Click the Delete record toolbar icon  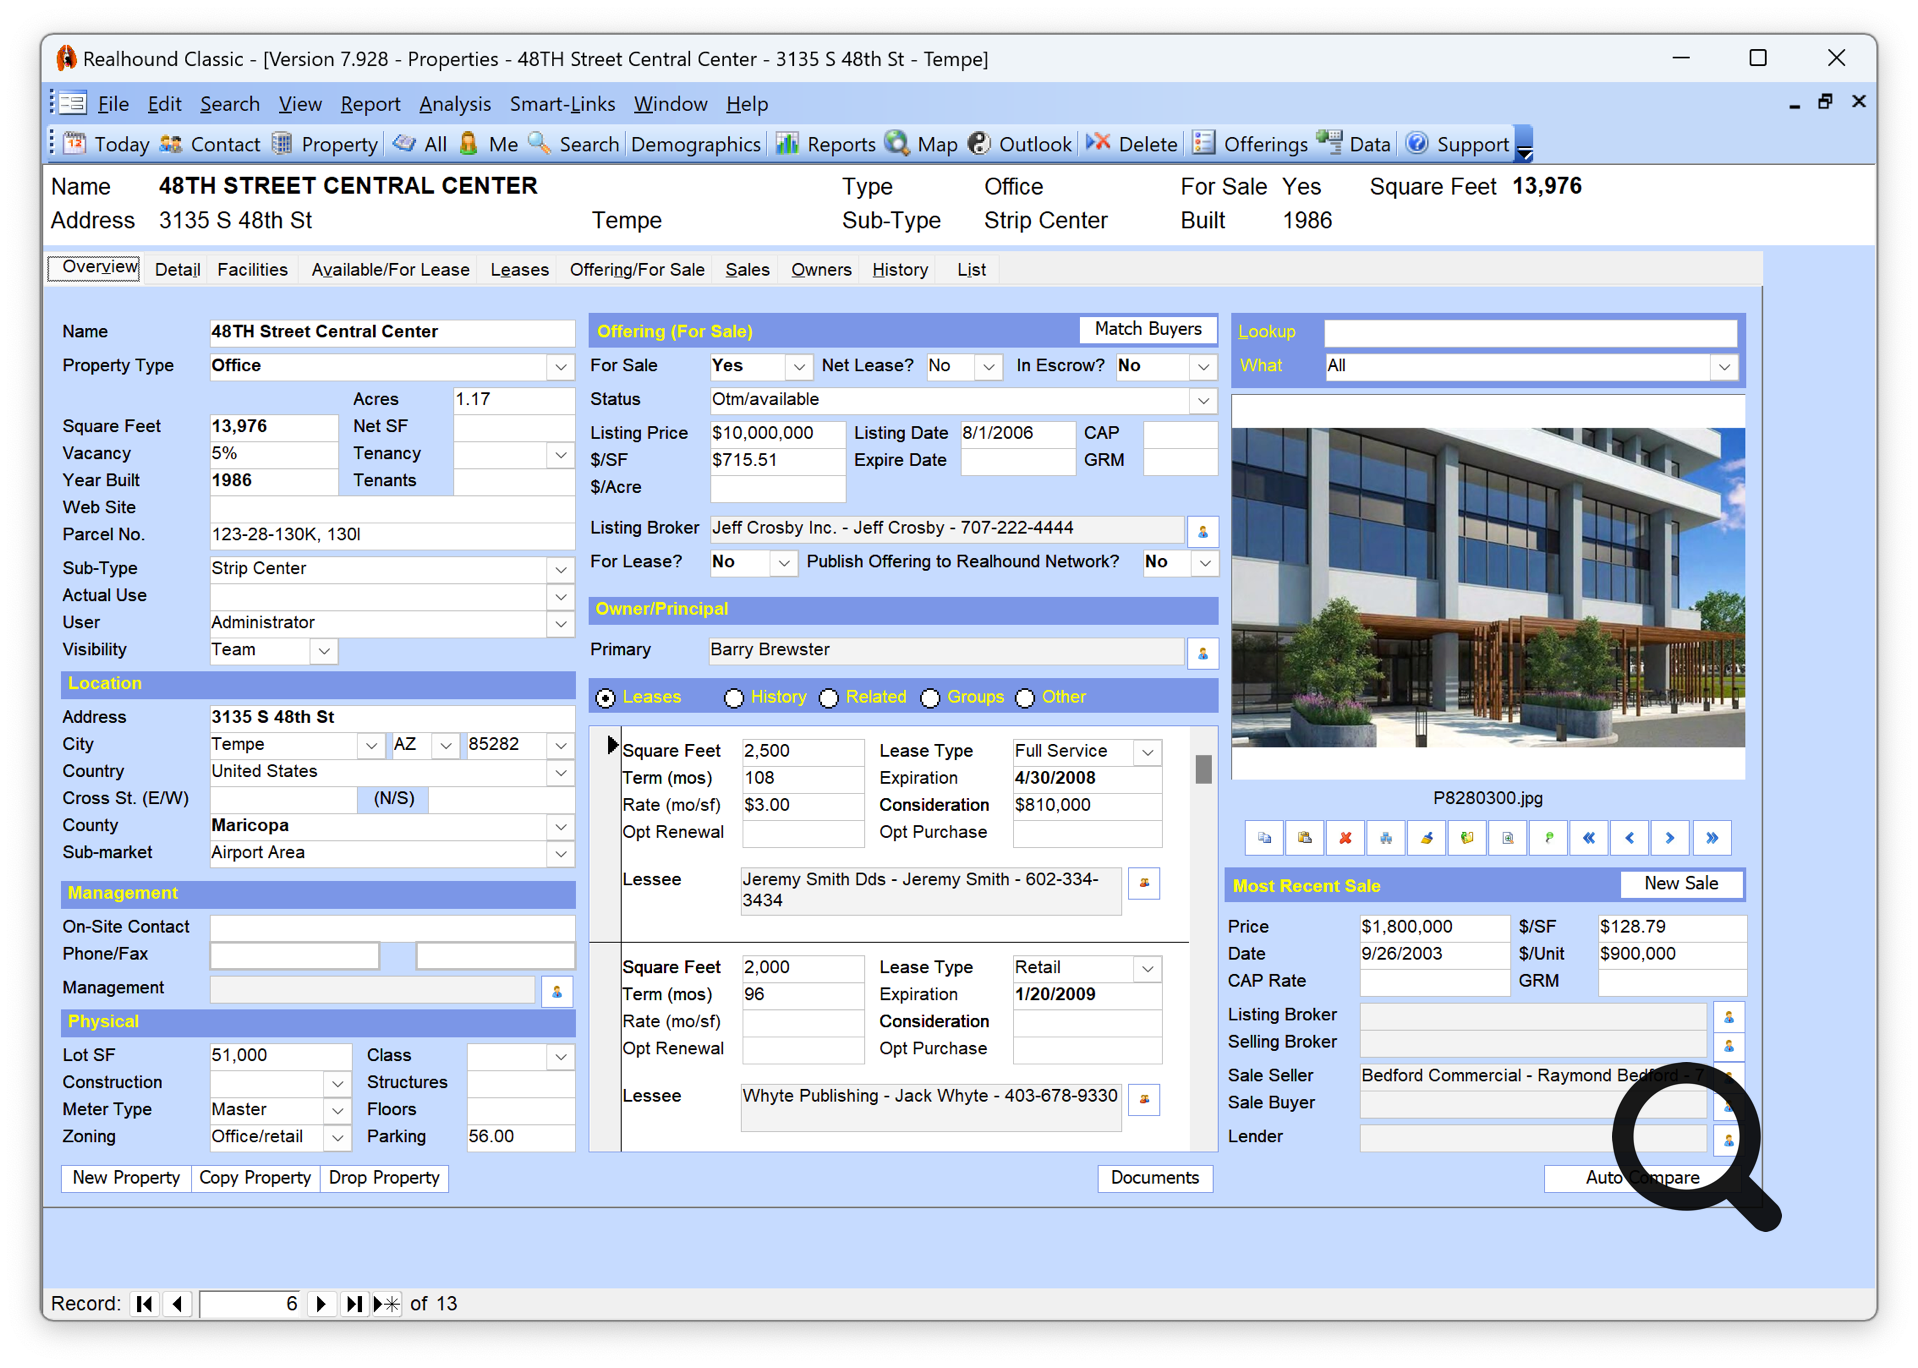tap(1098, 144)
